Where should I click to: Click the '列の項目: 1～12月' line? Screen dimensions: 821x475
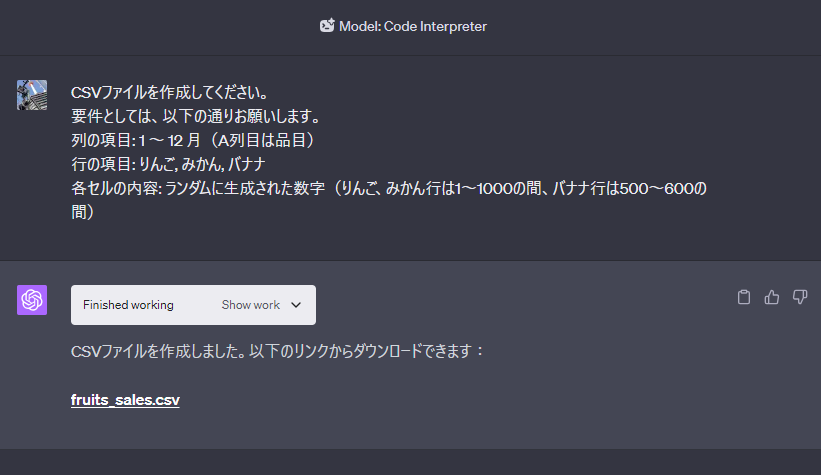point(193,140)
